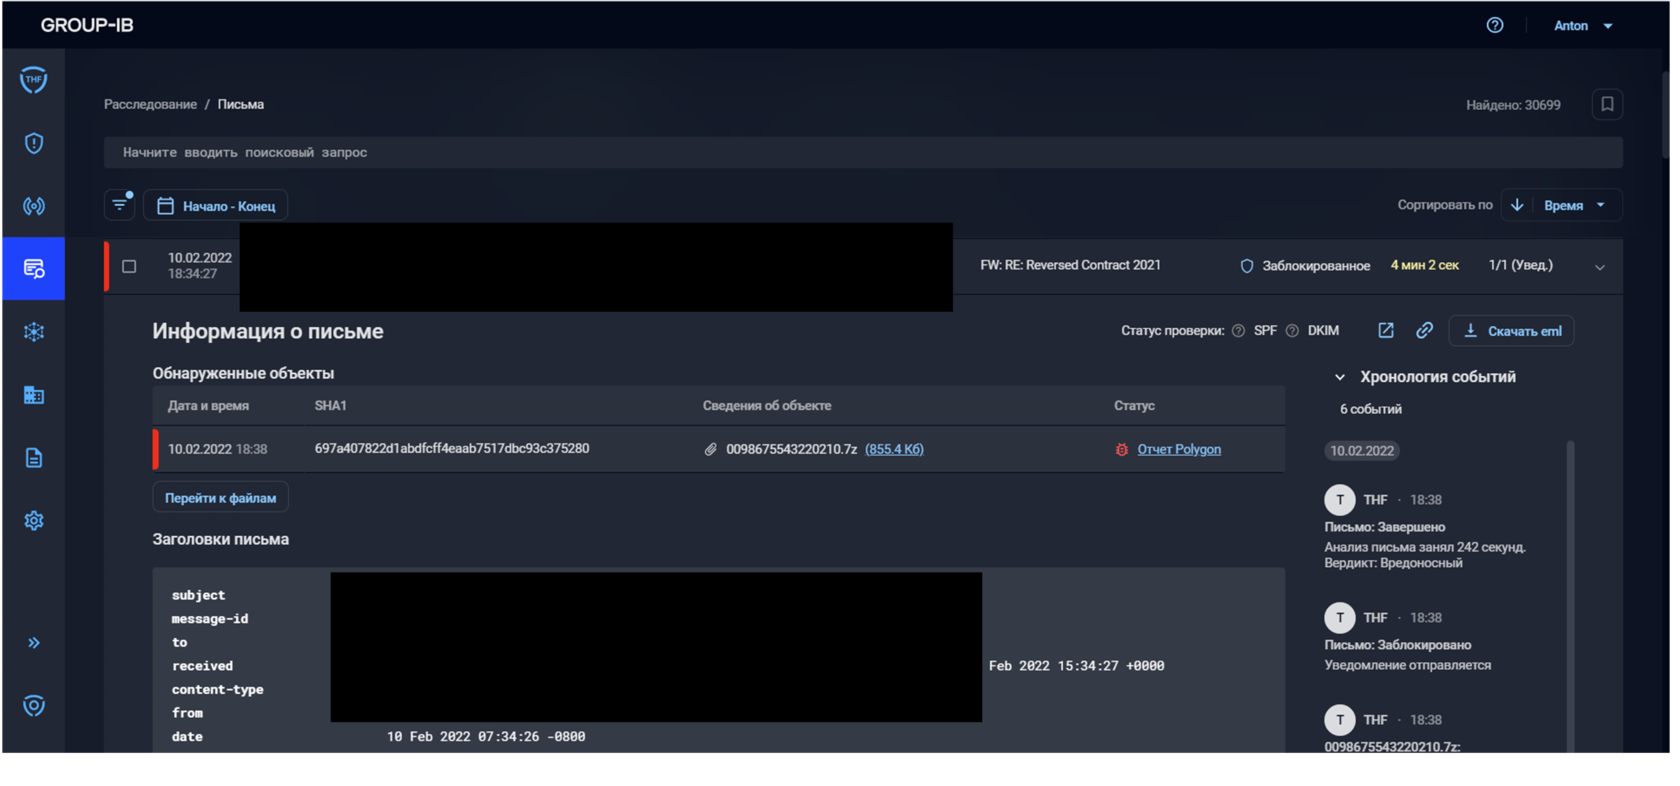Click the 10.02.2022 timeline date badge
The width and height of the screenshot is (1680, 786).
1362,451
